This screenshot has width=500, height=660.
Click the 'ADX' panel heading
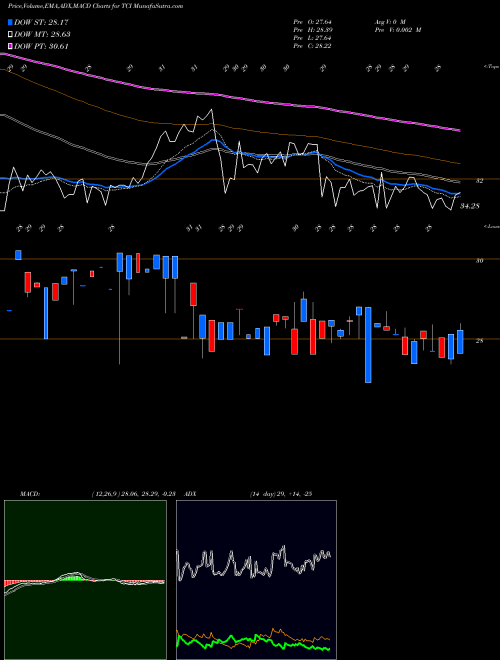[191, 494]
